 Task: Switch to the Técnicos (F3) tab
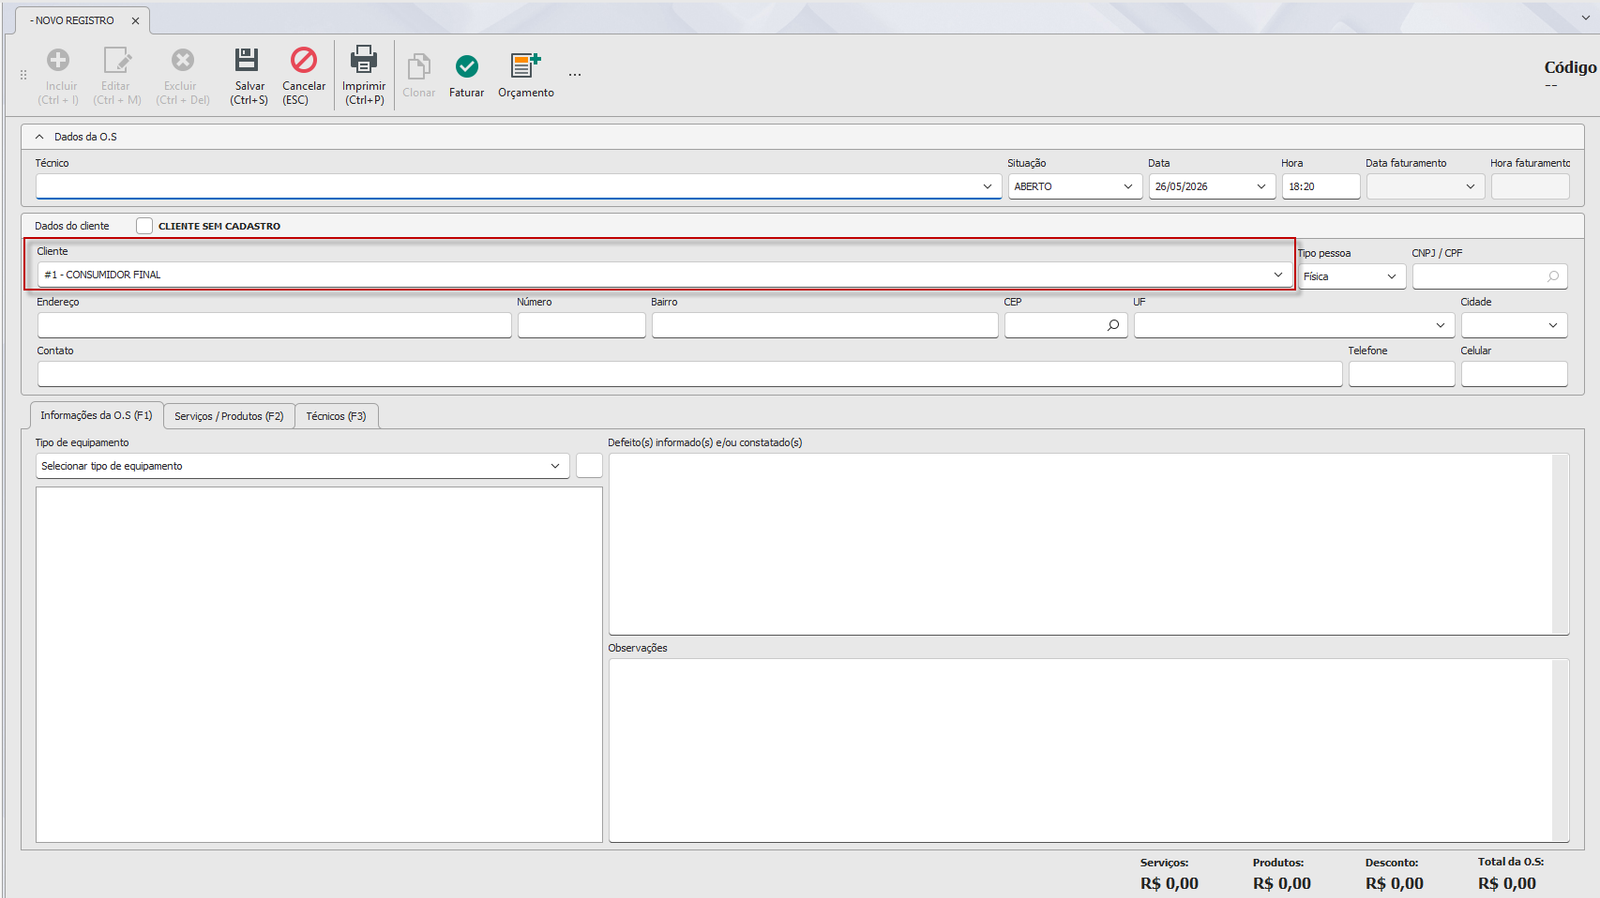(x=336, y=416)
